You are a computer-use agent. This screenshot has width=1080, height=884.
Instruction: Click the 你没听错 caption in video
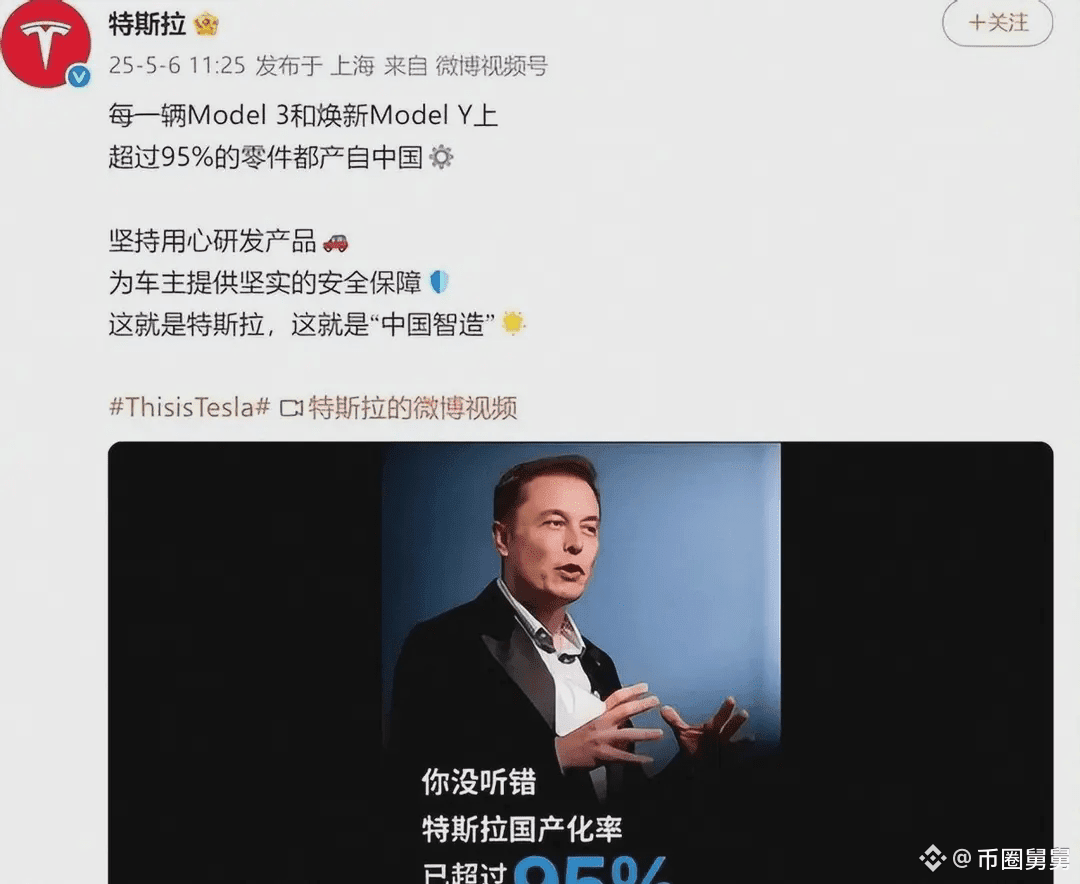tap(479, 783)
